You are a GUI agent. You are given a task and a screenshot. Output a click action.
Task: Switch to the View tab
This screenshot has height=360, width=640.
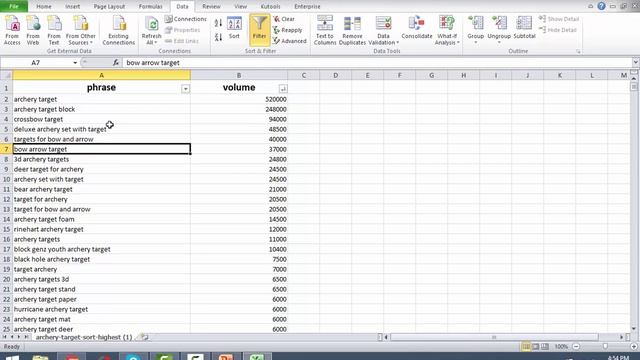click(x=240, y=7)
